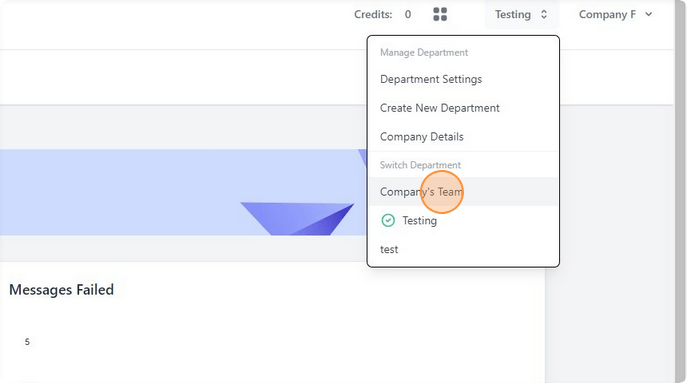Expand the Testing department switcher
687x383 pixels.
click(x=521, y=14)
